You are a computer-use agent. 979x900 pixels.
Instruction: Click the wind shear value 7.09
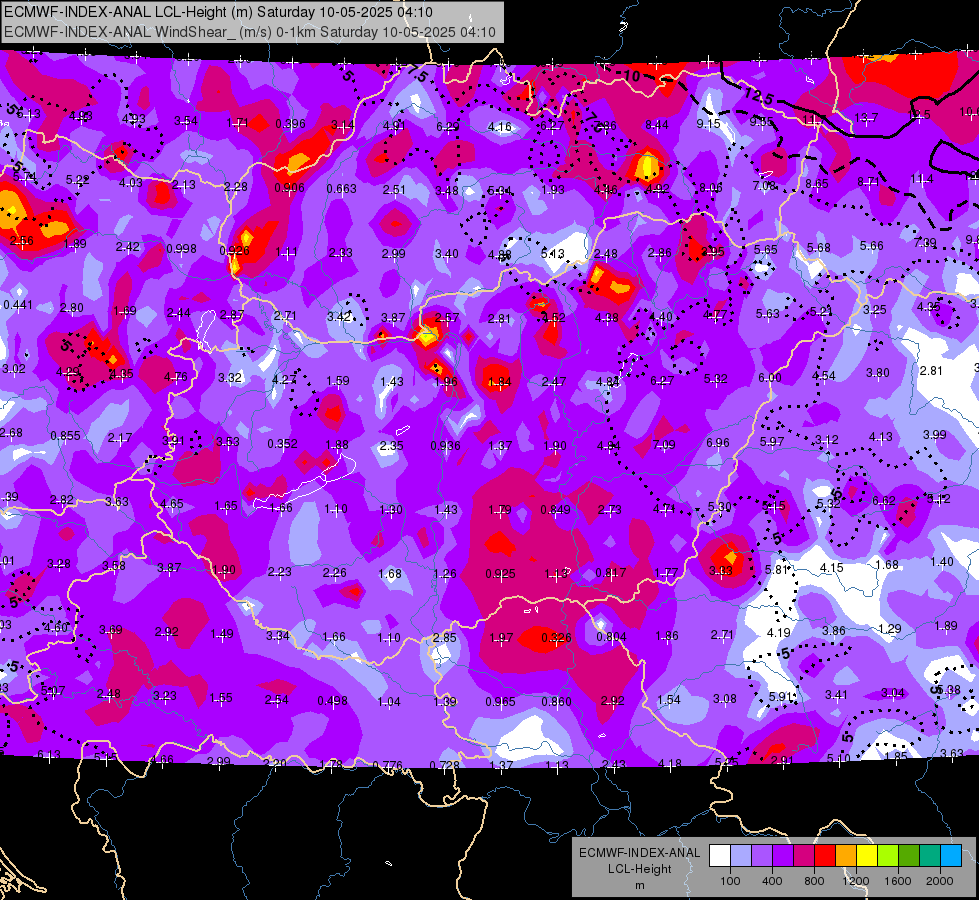[x=664, y=445]
